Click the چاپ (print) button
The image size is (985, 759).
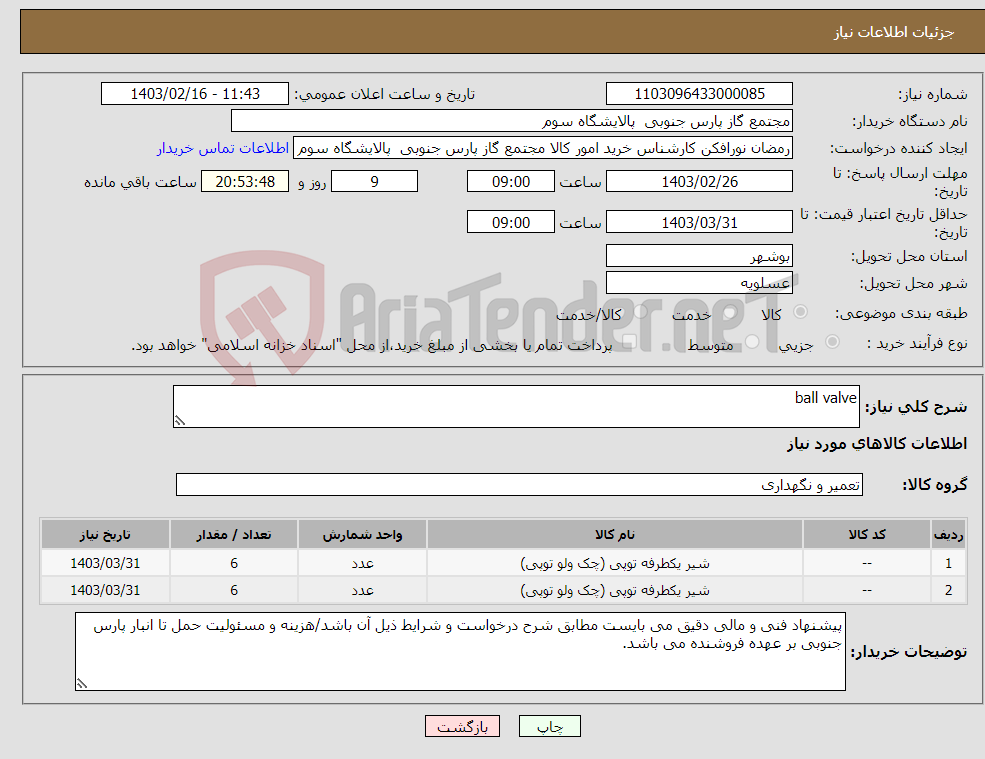tap(550, 726)
